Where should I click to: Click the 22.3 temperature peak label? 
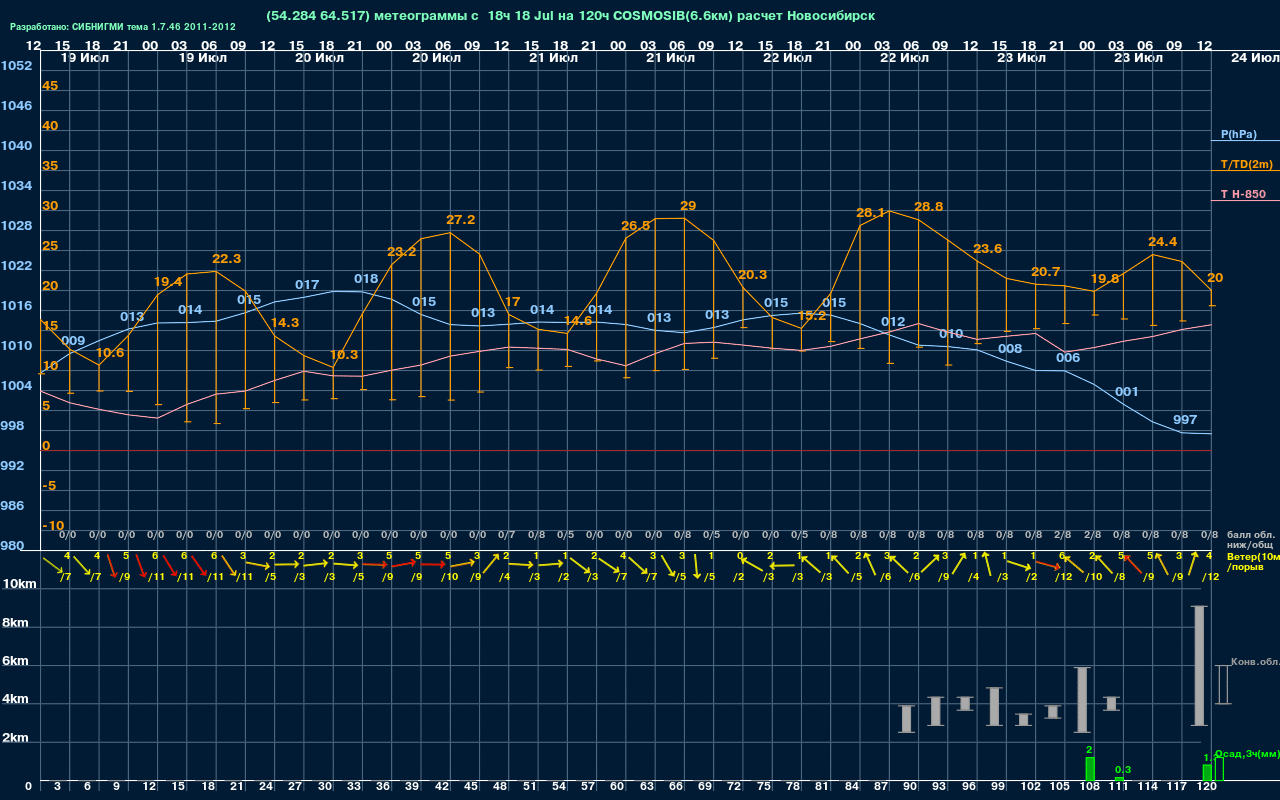click(x=227, y=258)
